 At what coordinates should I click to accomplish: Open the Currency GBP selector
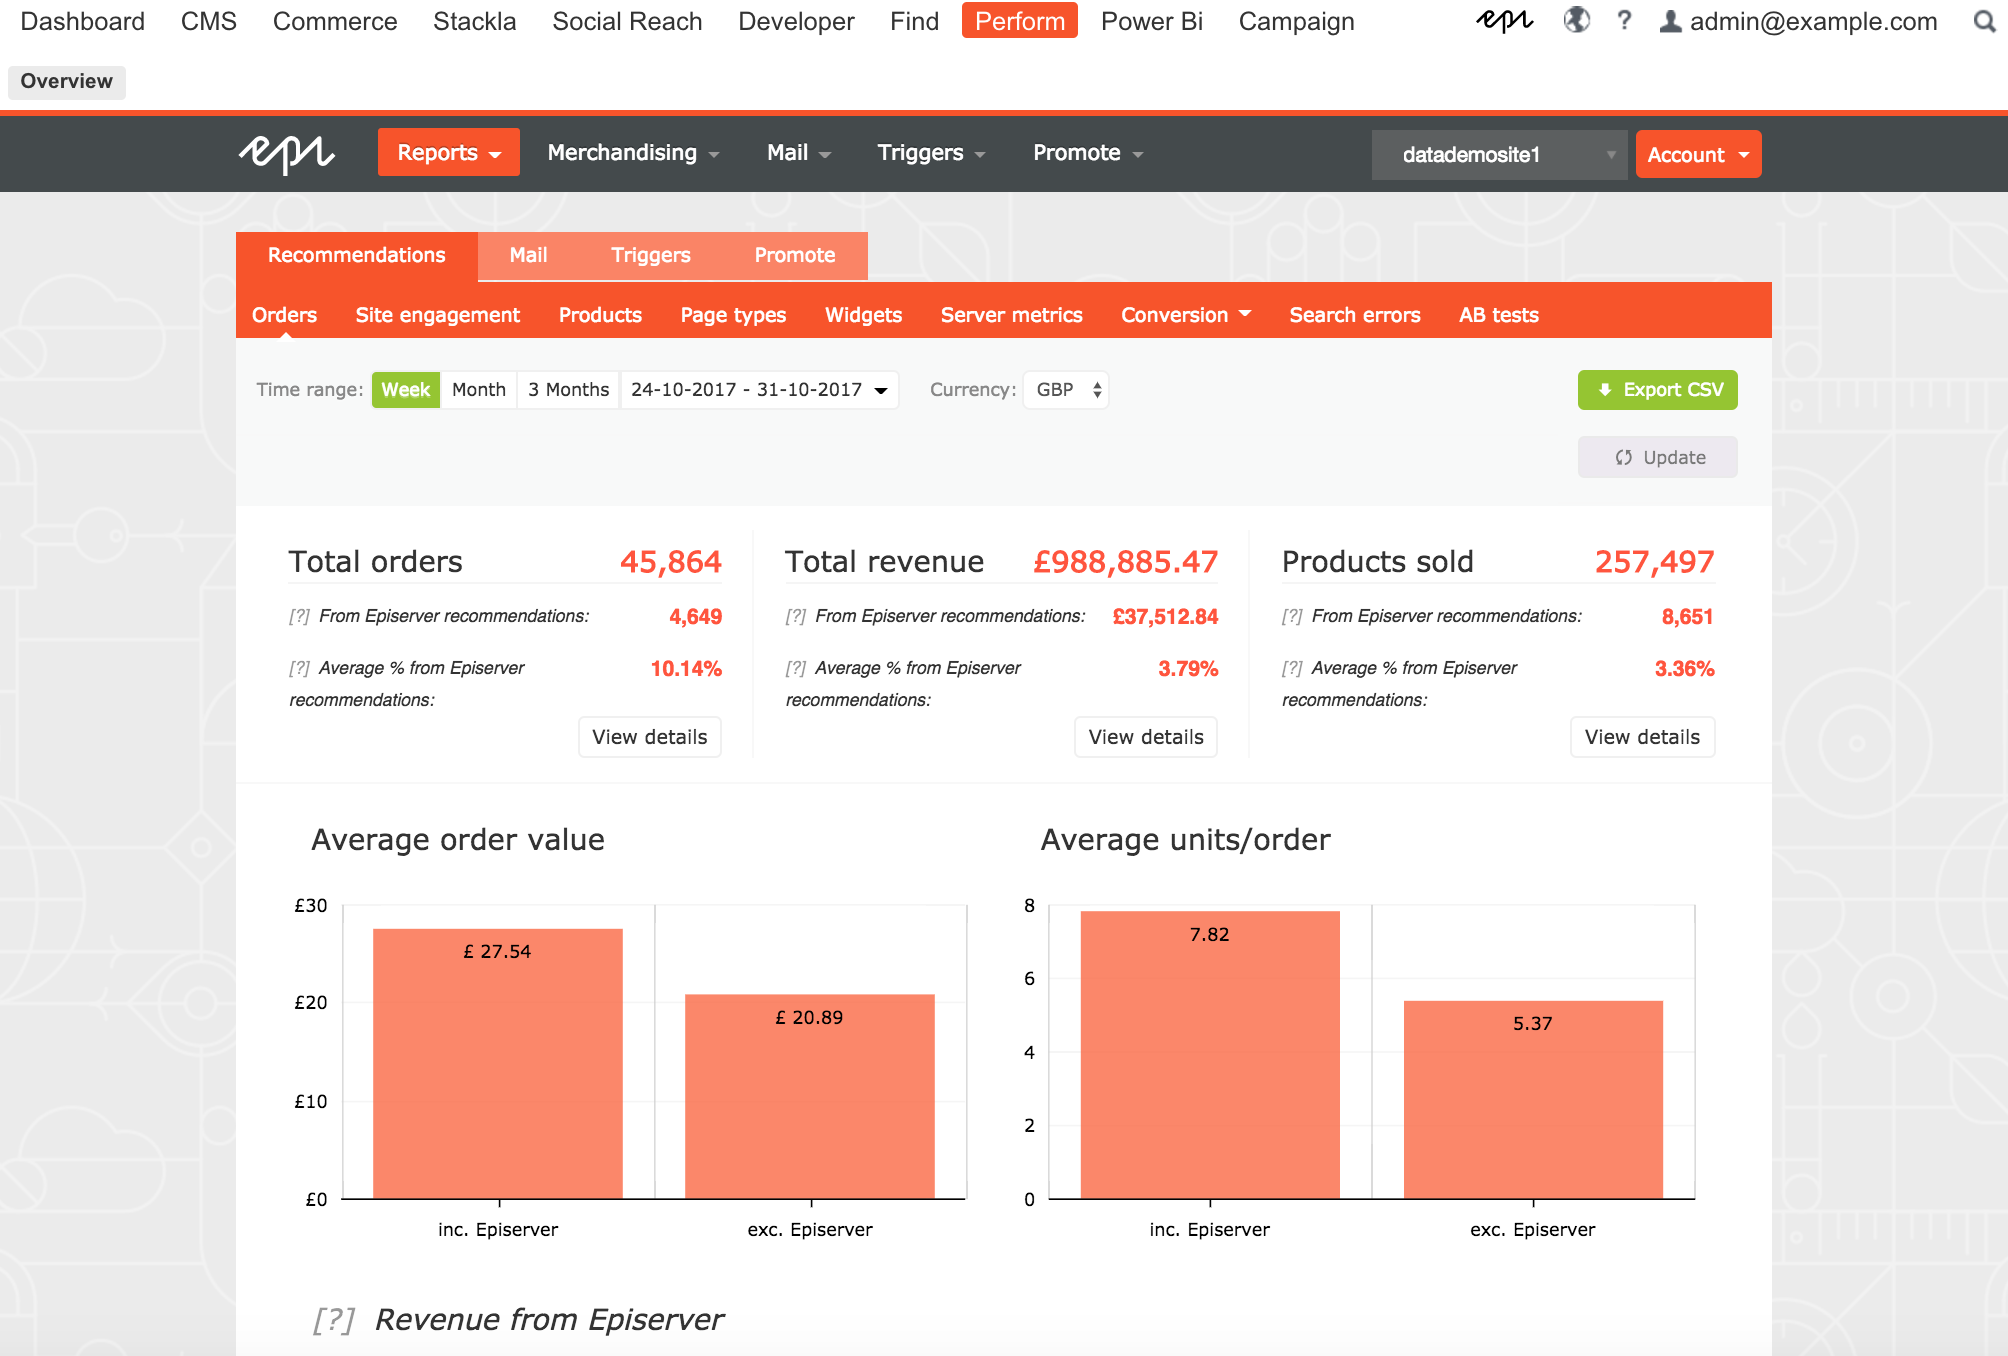tap(1067, 389)
